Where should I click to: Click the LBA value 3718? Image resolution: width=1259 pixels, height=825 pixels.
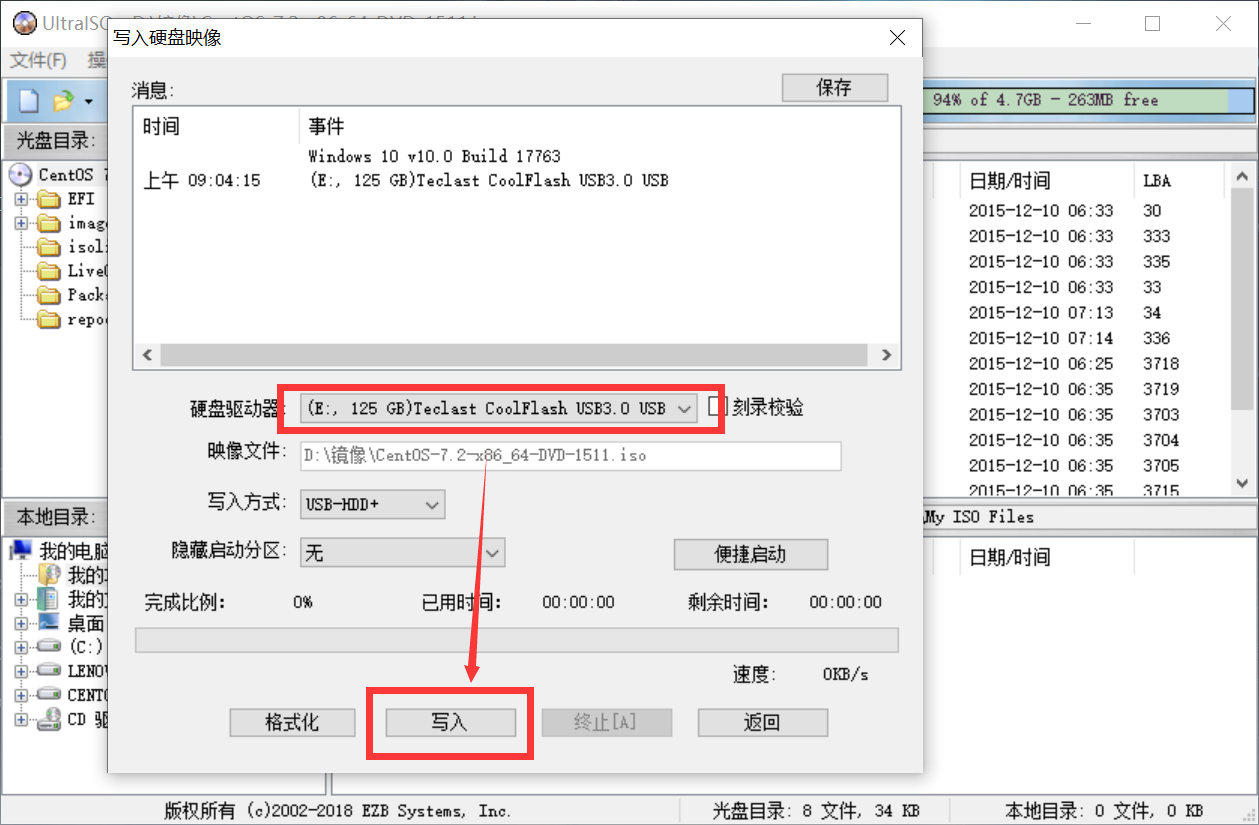tap(1161, 364)
